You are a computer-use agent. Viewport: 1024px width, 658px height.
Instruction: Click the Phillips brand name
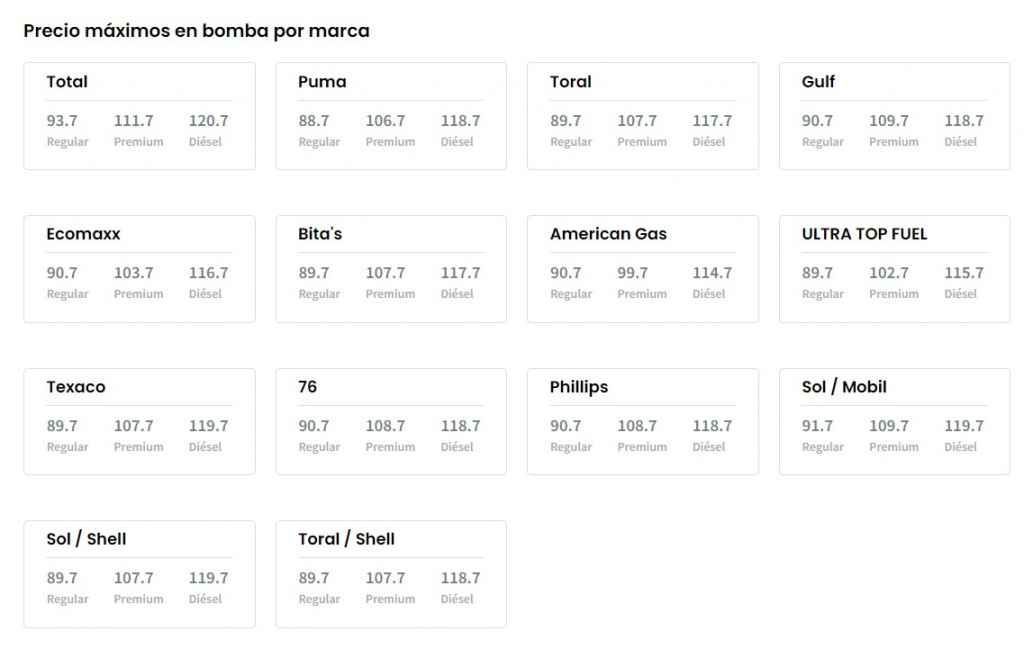(579, 387)
